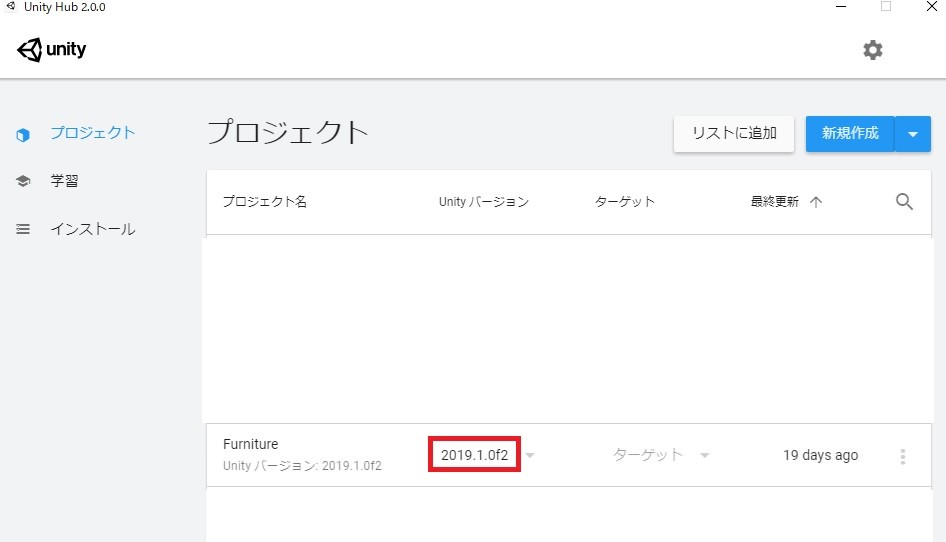Click the インストール list icon in sidebar

23,229
